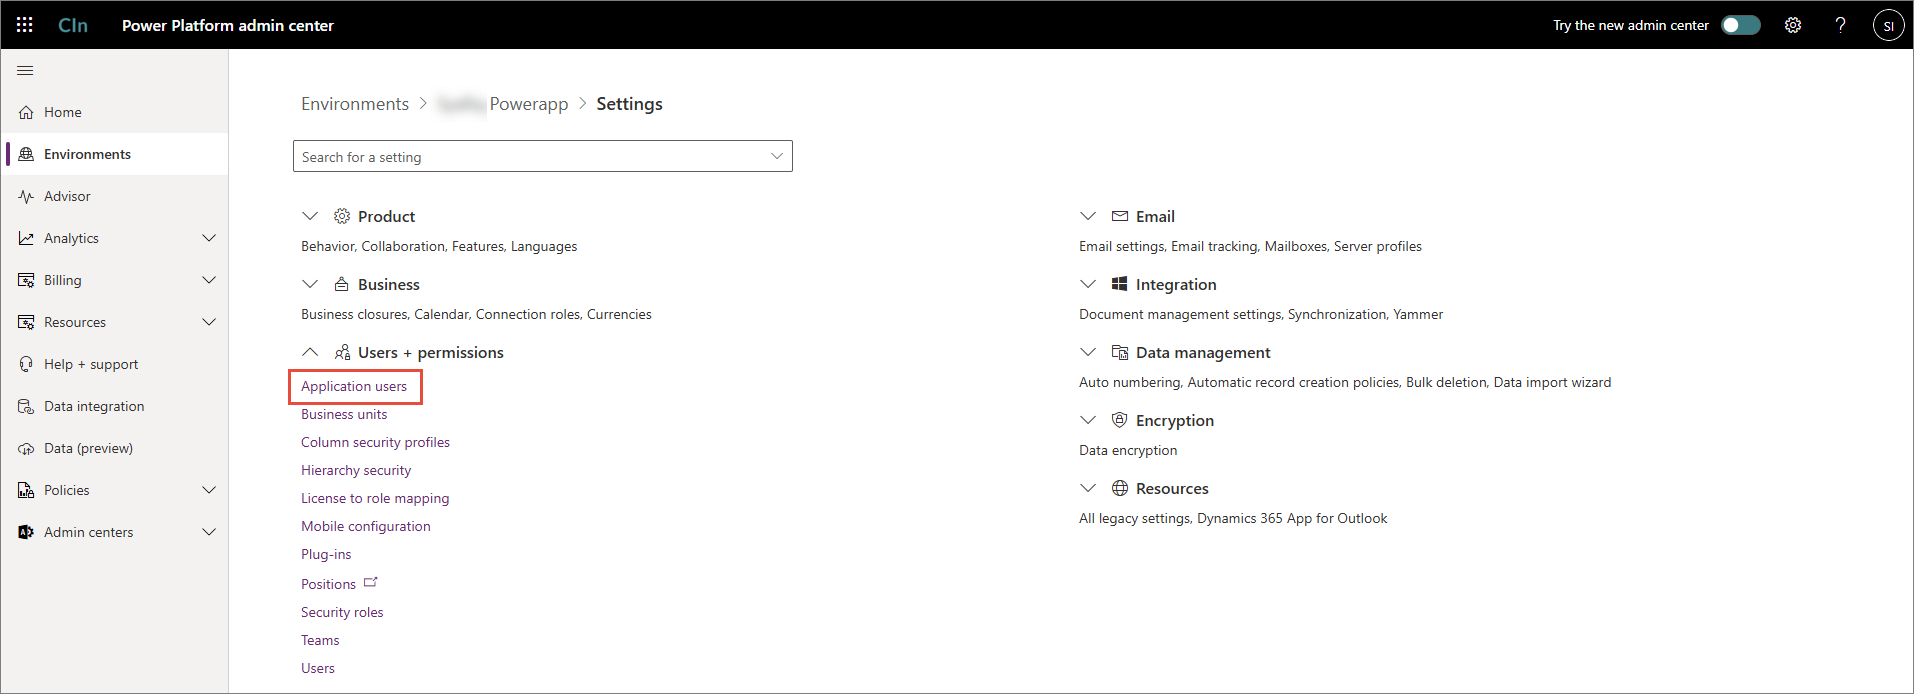Screen dimensions: 1914x694
Task: Open Column security profiles link
Action: tap(375, 442)
